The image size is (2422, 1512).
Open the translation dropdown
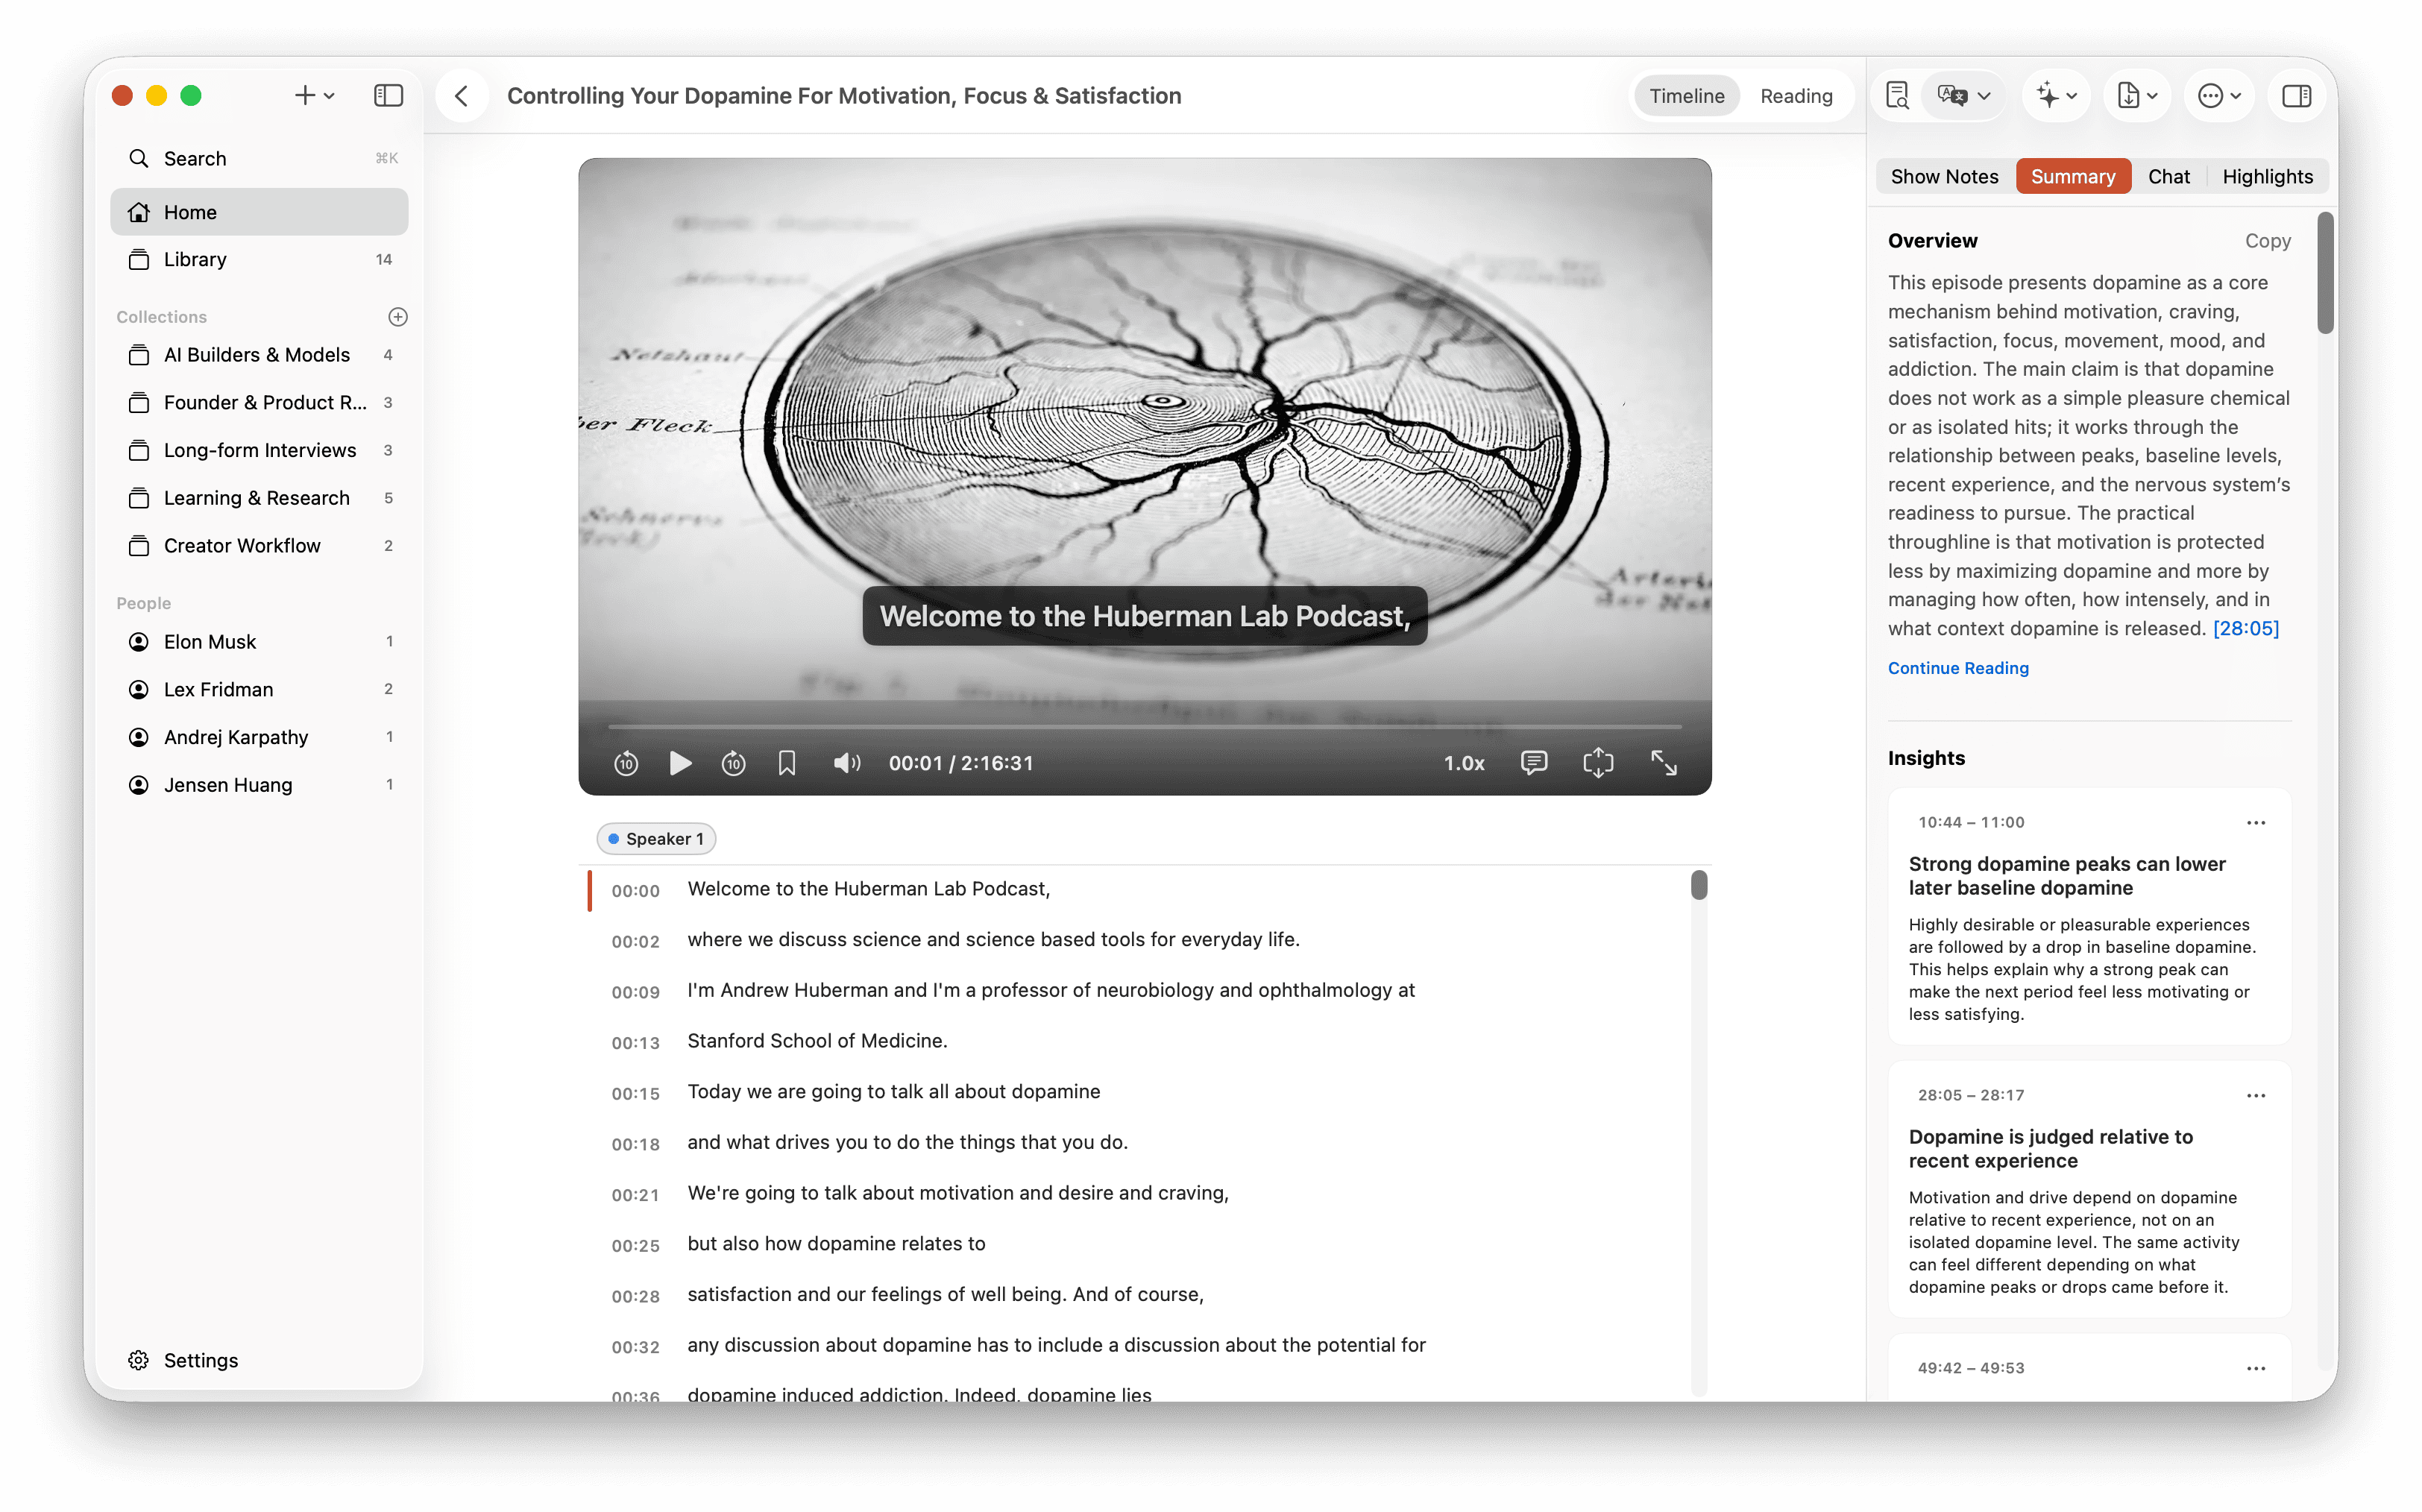click(1964, 96)
